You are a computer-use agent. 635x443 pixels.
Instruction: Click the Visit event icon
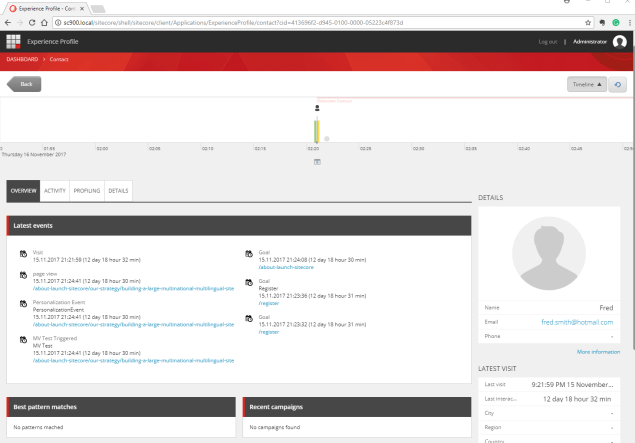[23, 254]
